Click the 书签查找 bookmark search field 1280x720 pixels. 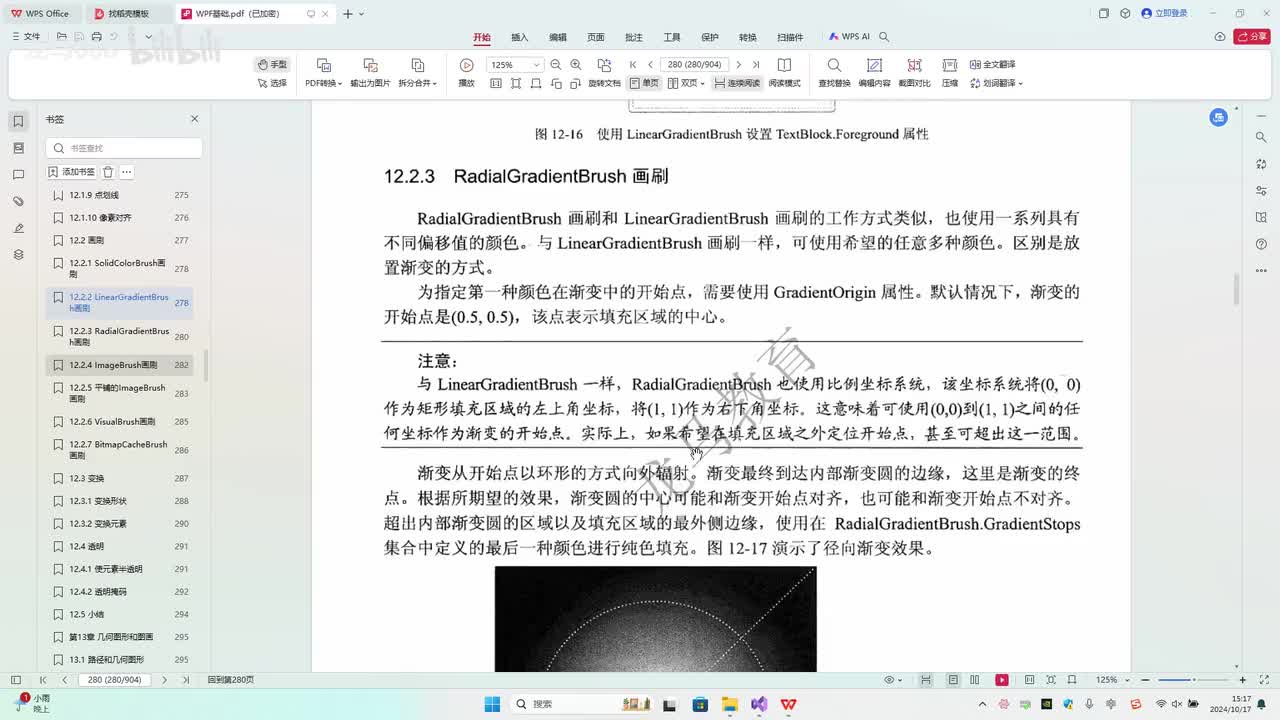(124, 148)
